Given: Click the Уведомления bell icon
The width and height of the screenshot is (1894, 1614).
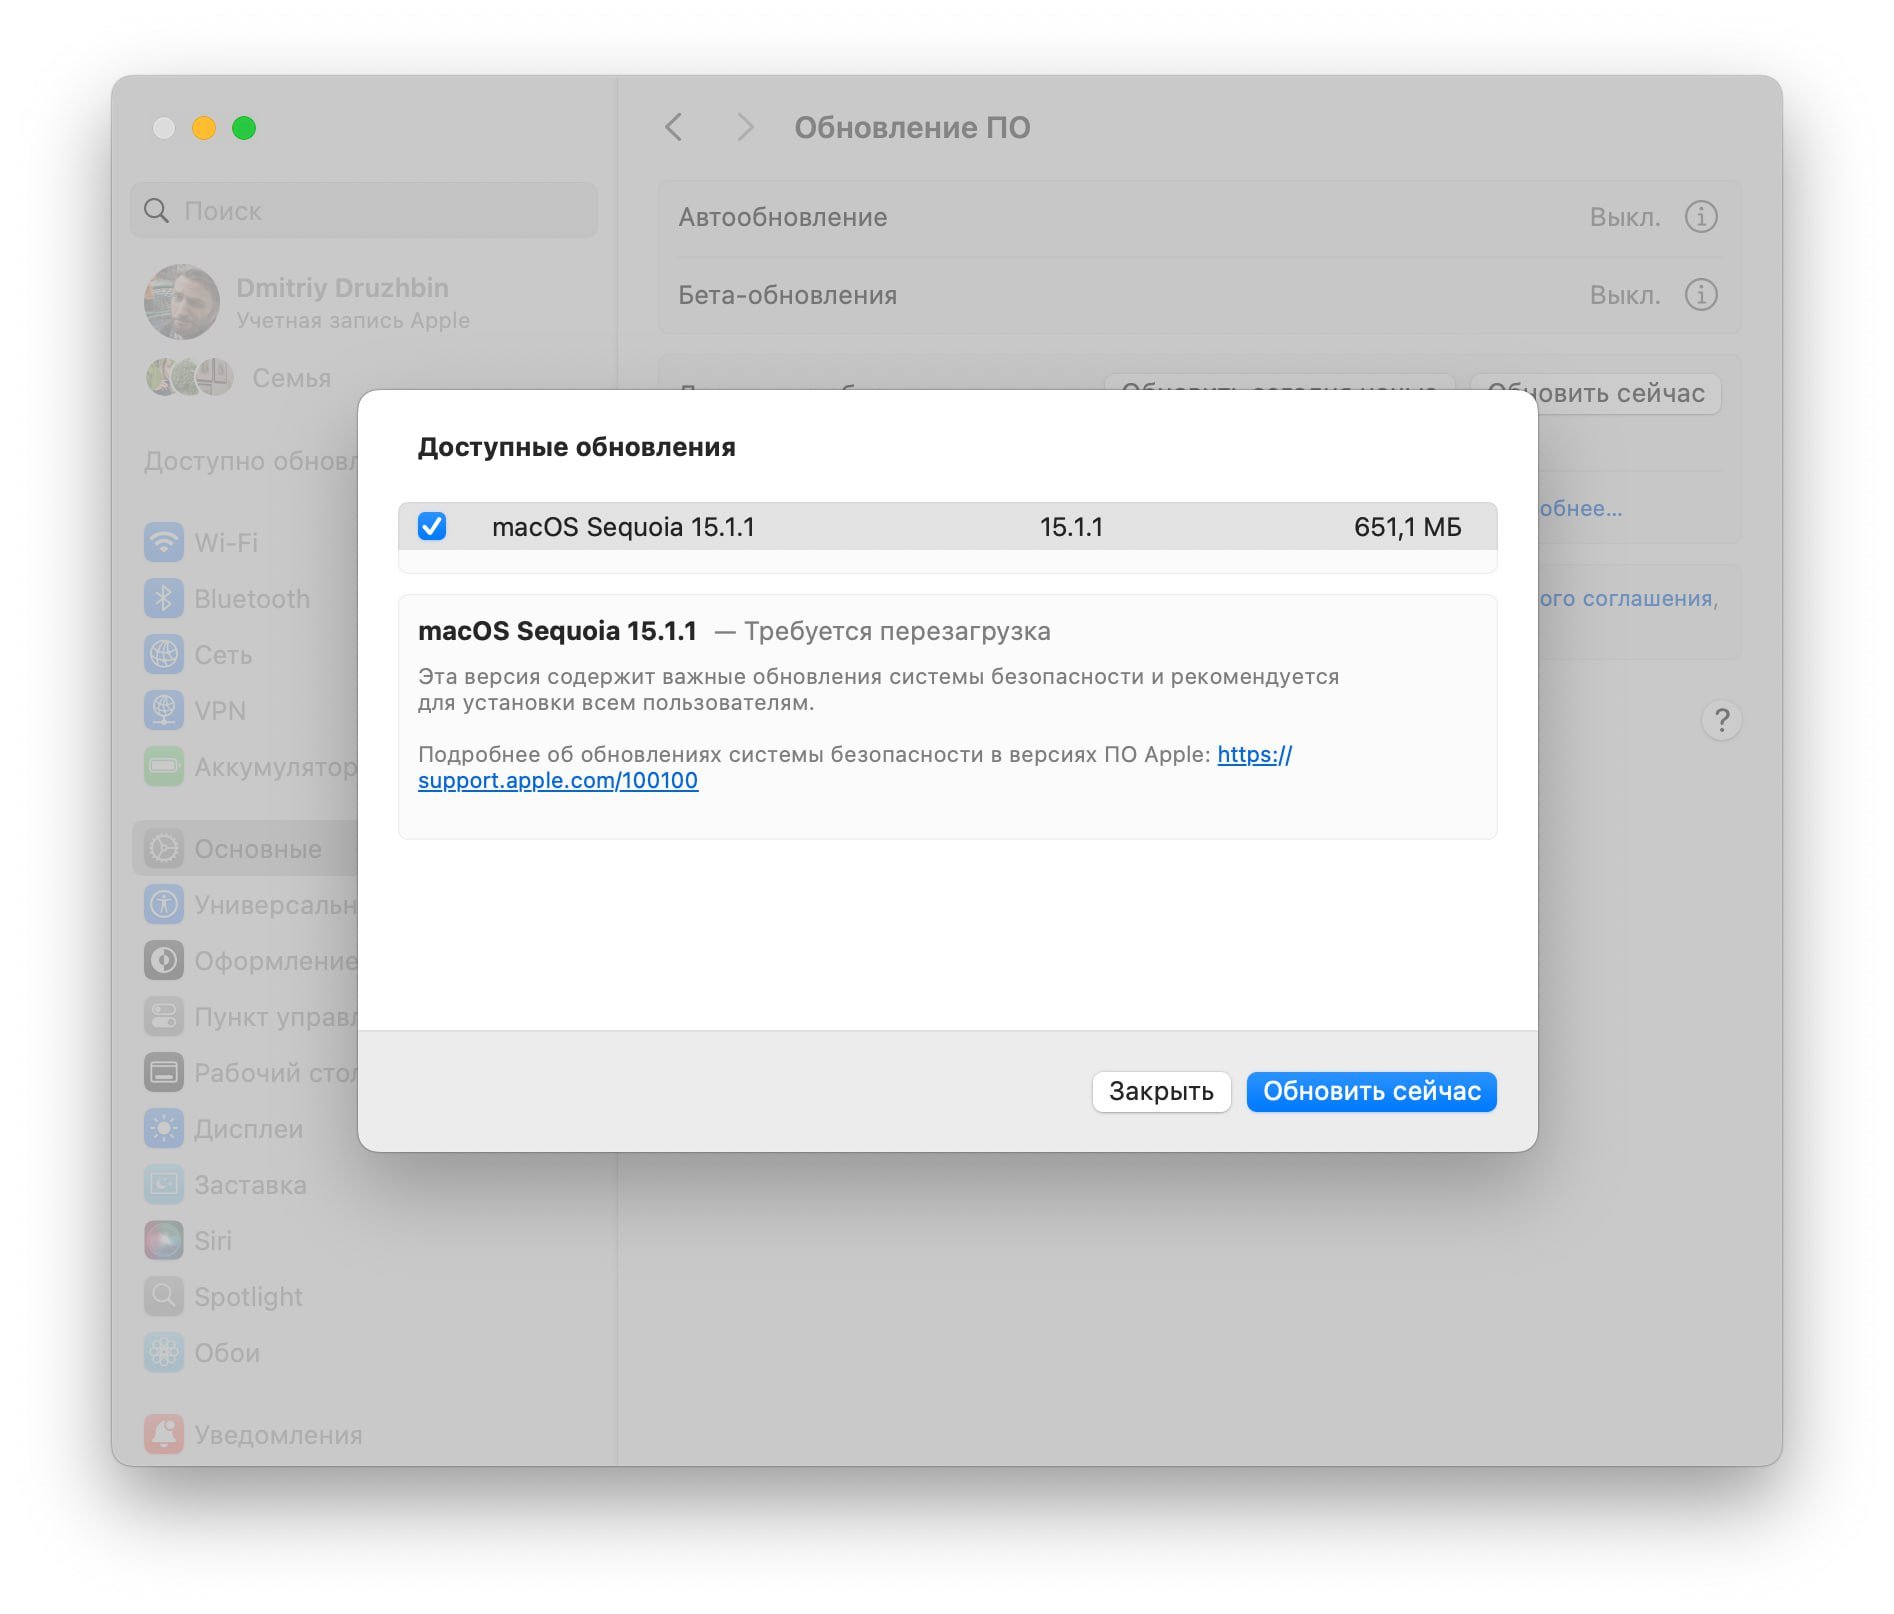Looking at the screenshot, I should (164, 1435).
